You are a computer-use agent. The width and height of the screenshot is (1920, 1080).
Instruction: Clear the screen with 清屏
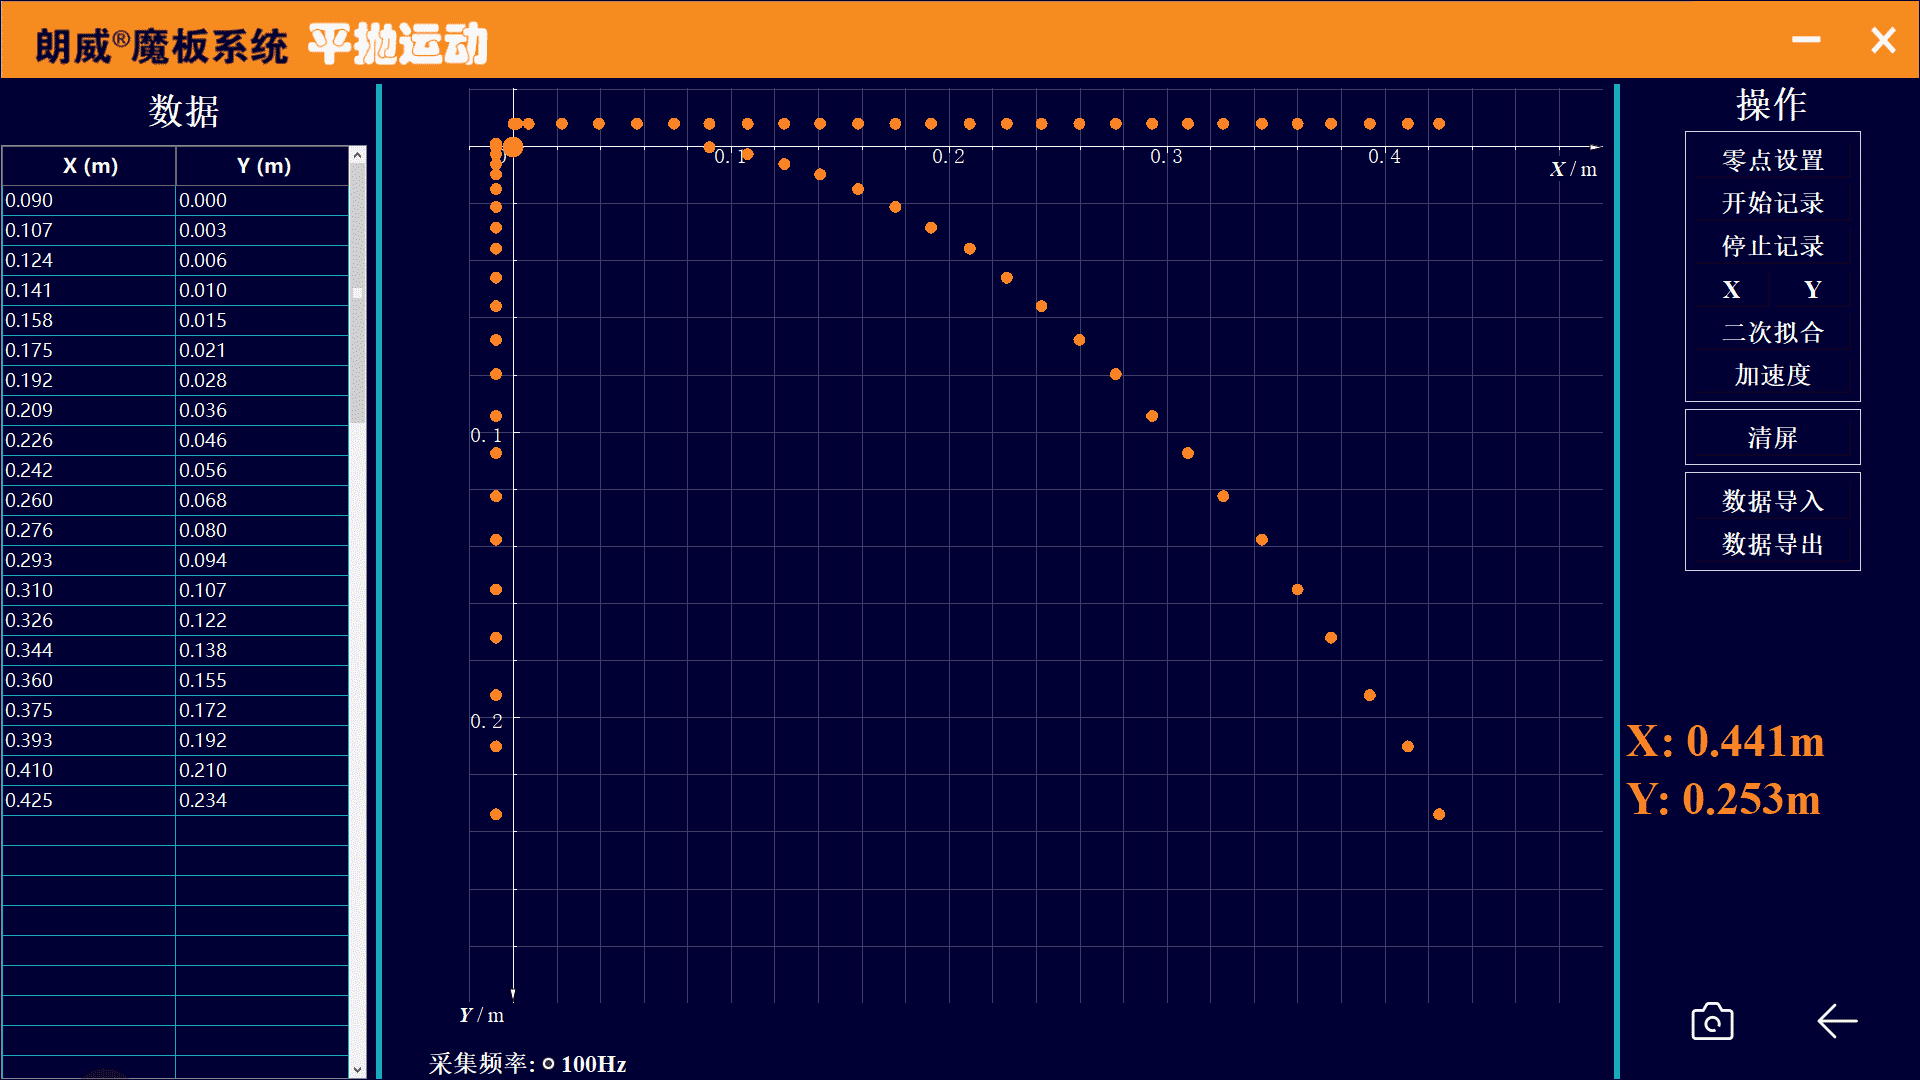(x=1772, y=437)
